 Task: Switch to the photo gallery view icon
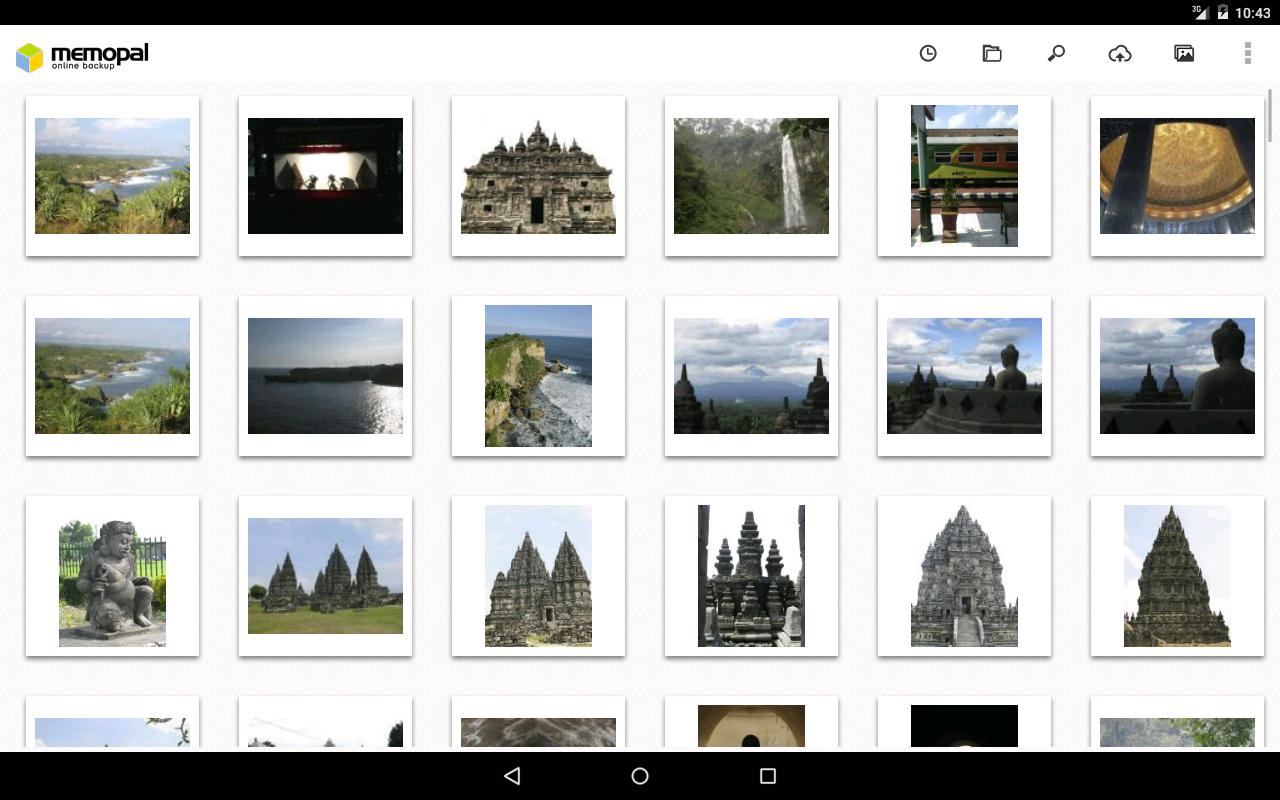[1184, 54]
